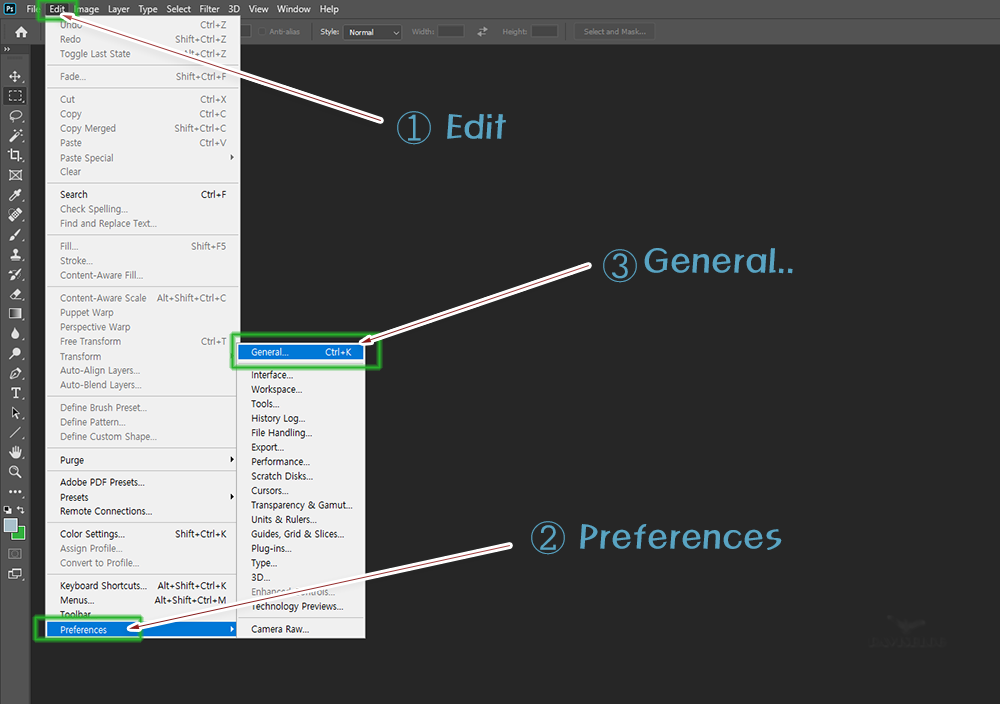Toggle Quick Mask mode icon
Image resolution: width=1000 pixels, height=704 pixels.
(15, 554)
